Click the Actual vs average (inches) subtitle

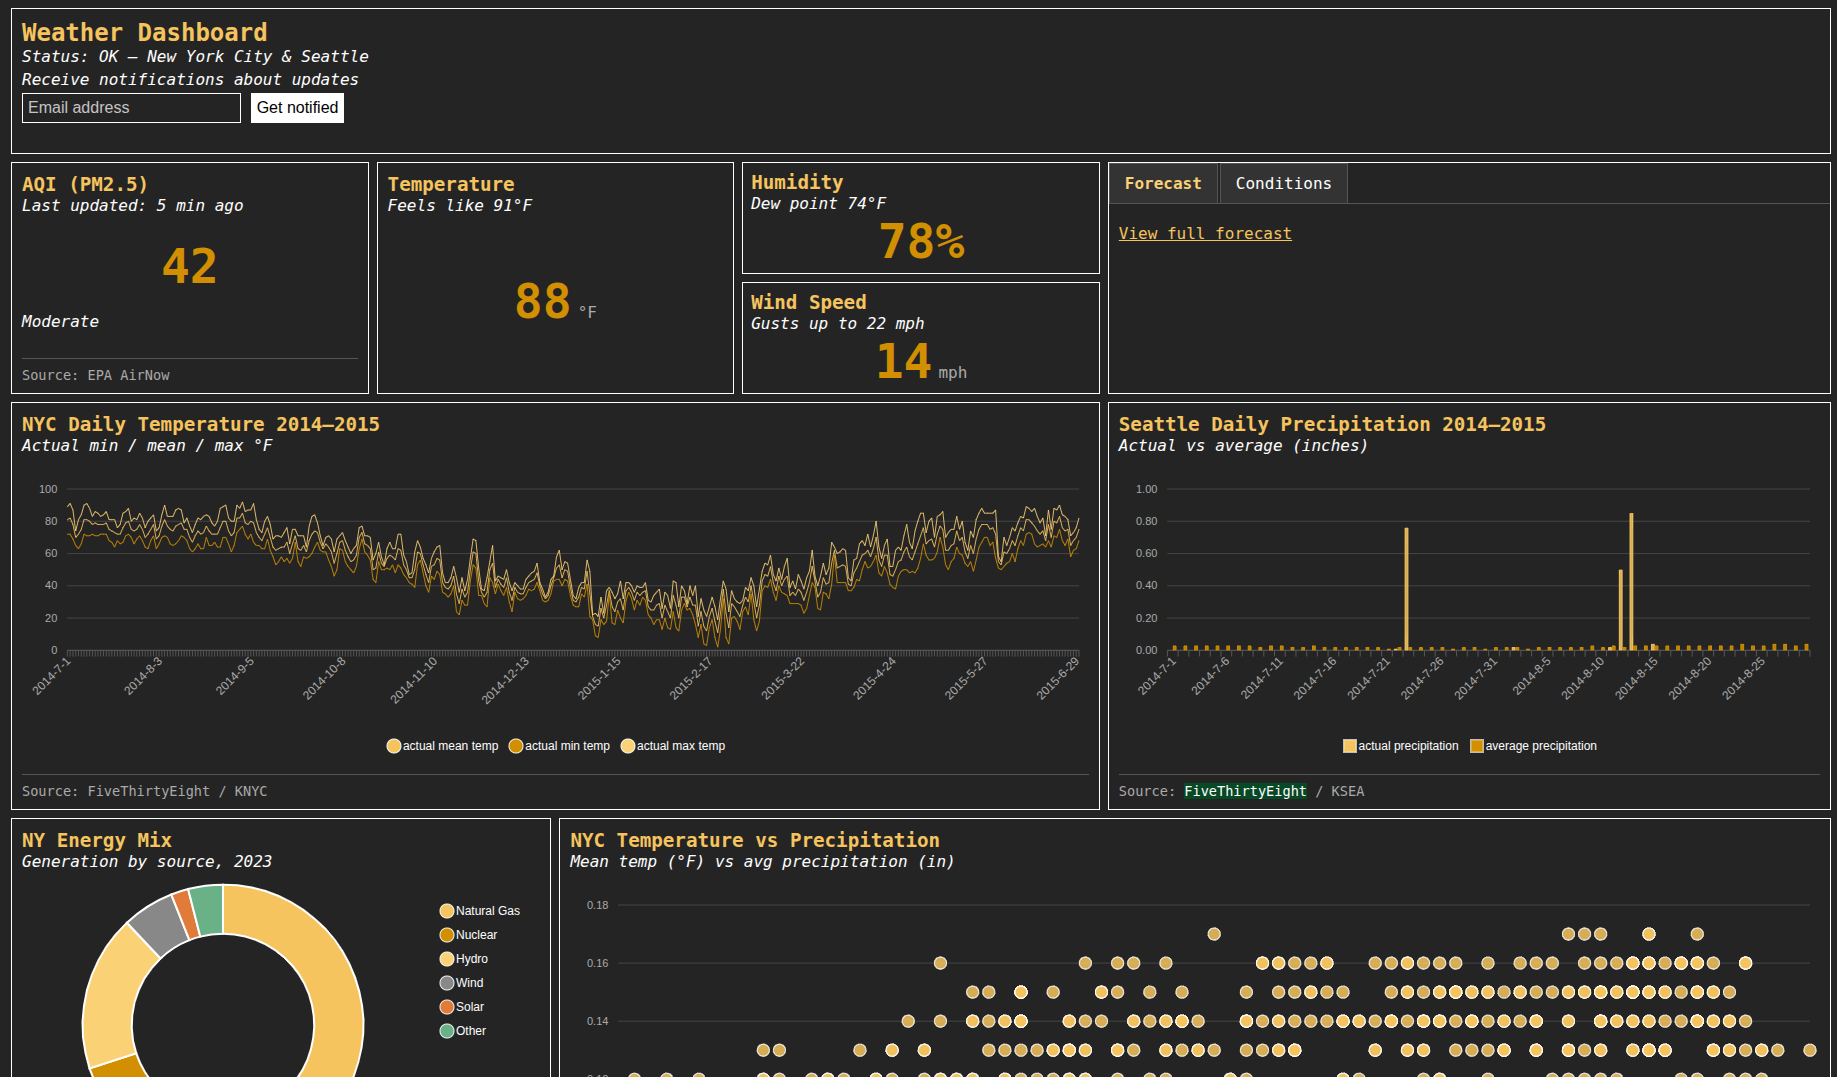(x=1243, y=445)
